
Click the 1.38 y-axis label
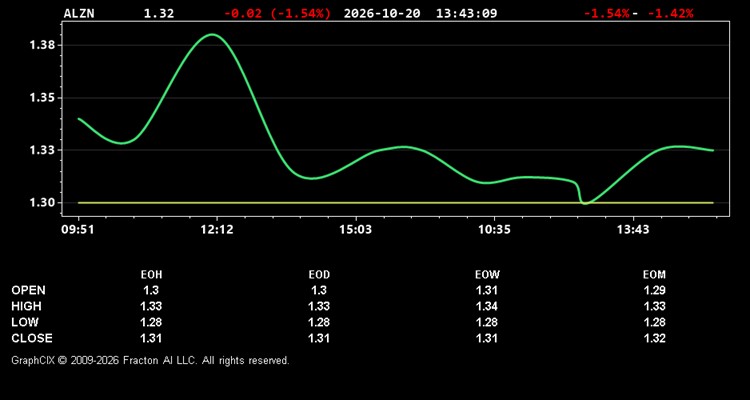pos(43,45)
